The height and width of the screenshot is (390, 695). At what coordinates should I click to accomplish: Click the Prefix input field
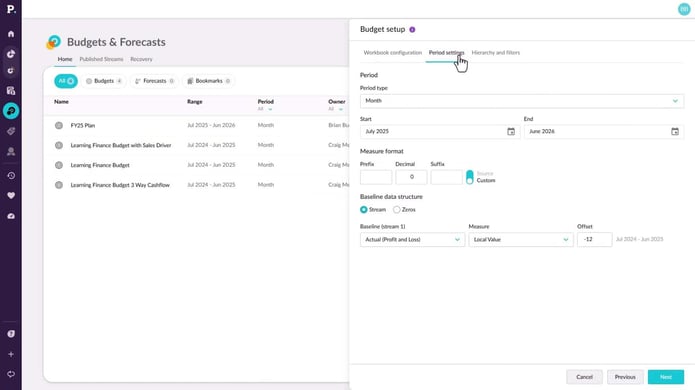[376, 177]
